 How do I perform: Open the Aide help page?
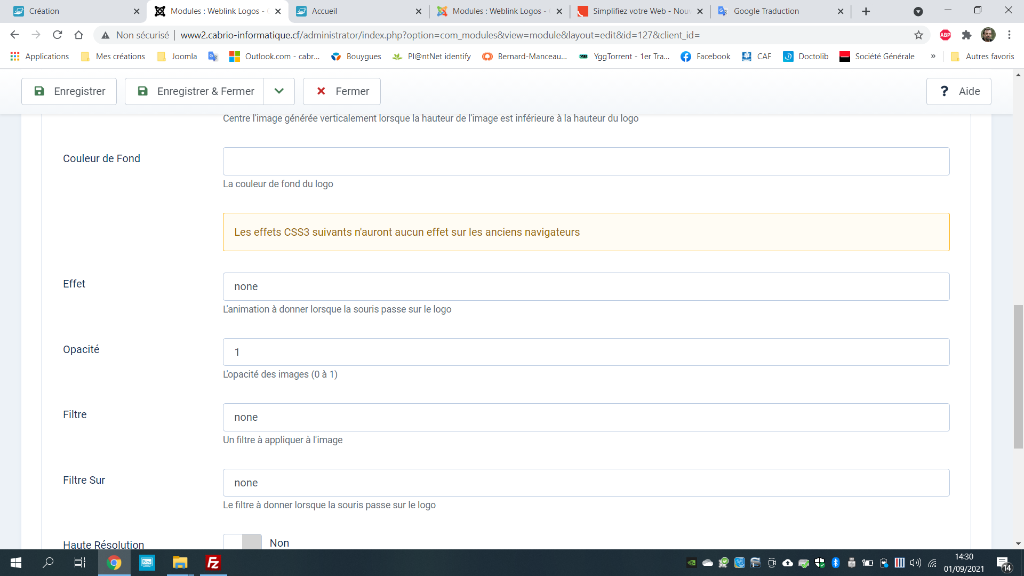(x=959, y=91)
